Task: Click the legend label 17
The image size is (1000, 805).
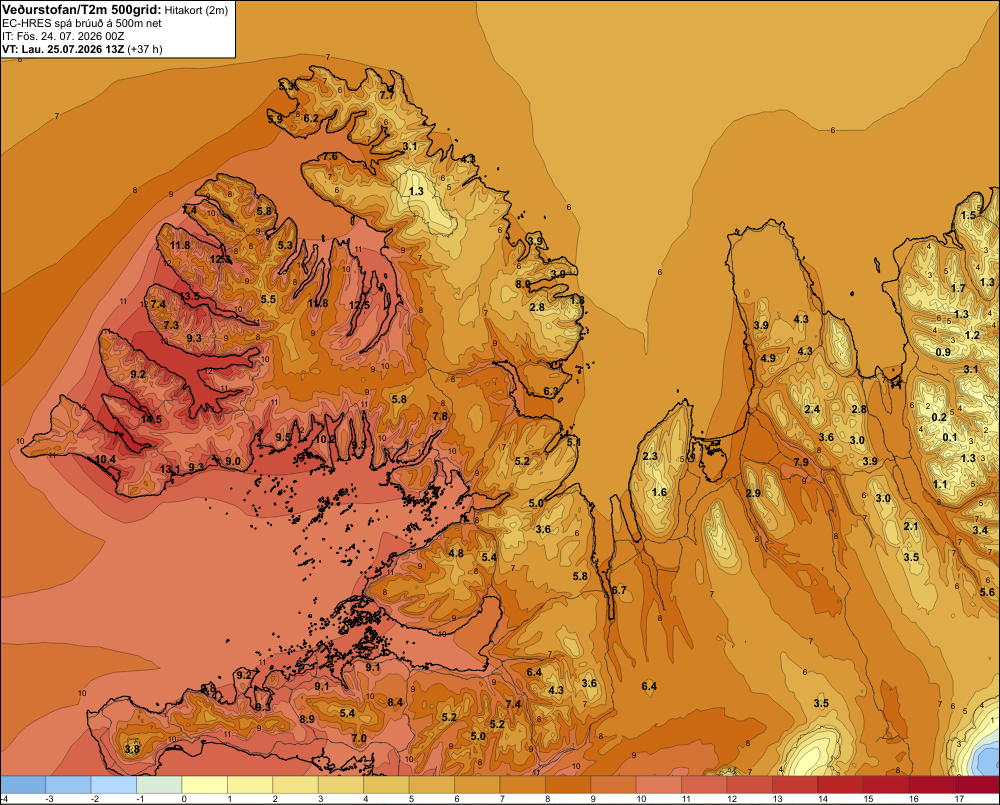Action: coord(959,799)
